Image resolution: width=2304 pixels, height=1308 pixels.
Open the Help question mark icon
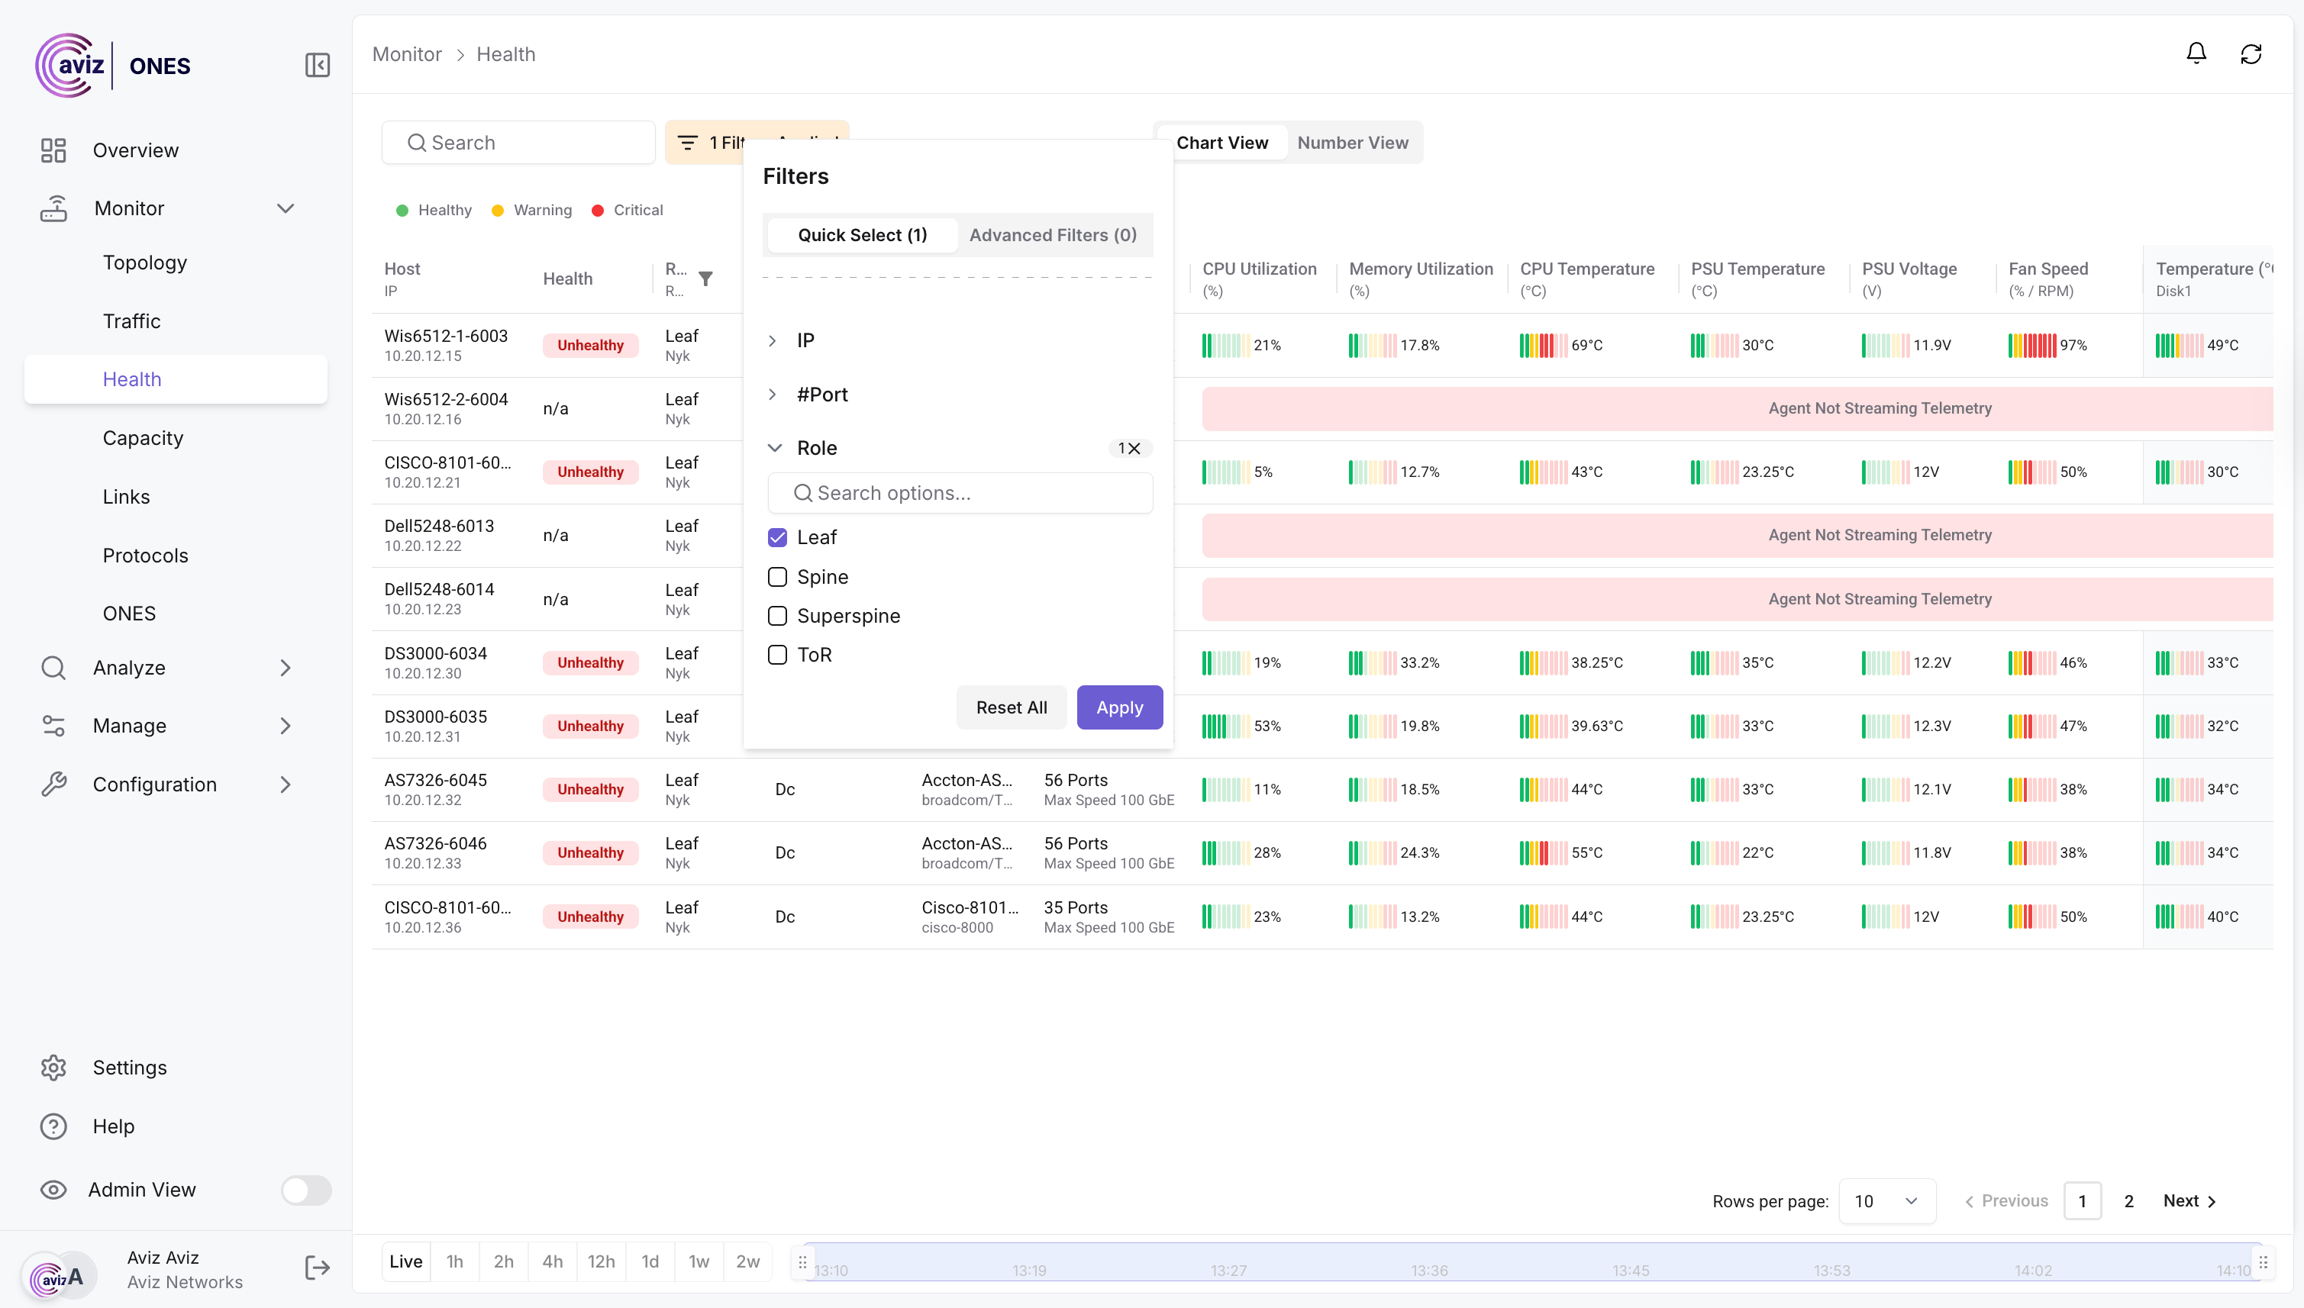click(x=54, y=1126)
